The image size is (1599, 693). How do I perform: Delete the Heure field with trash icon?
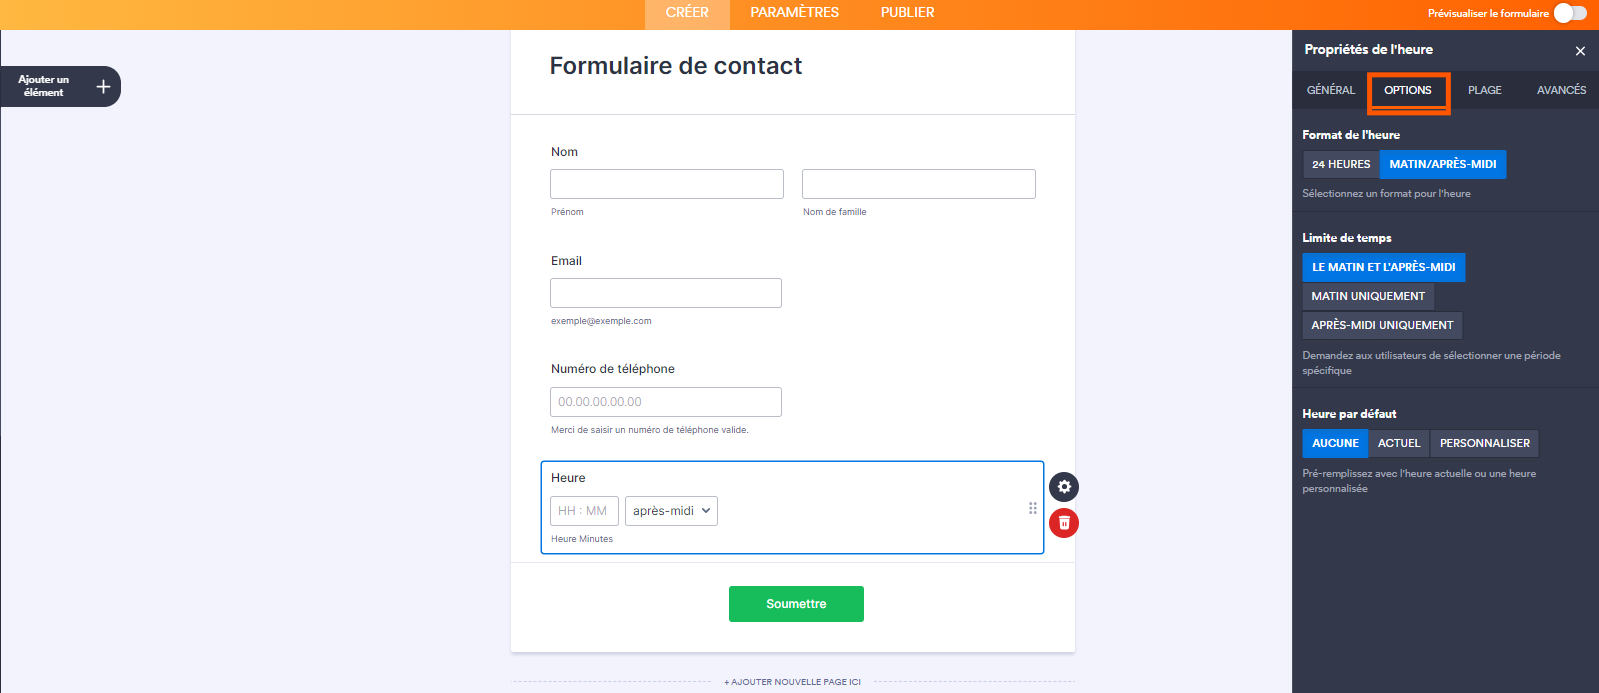click(x=1064, y=523)
